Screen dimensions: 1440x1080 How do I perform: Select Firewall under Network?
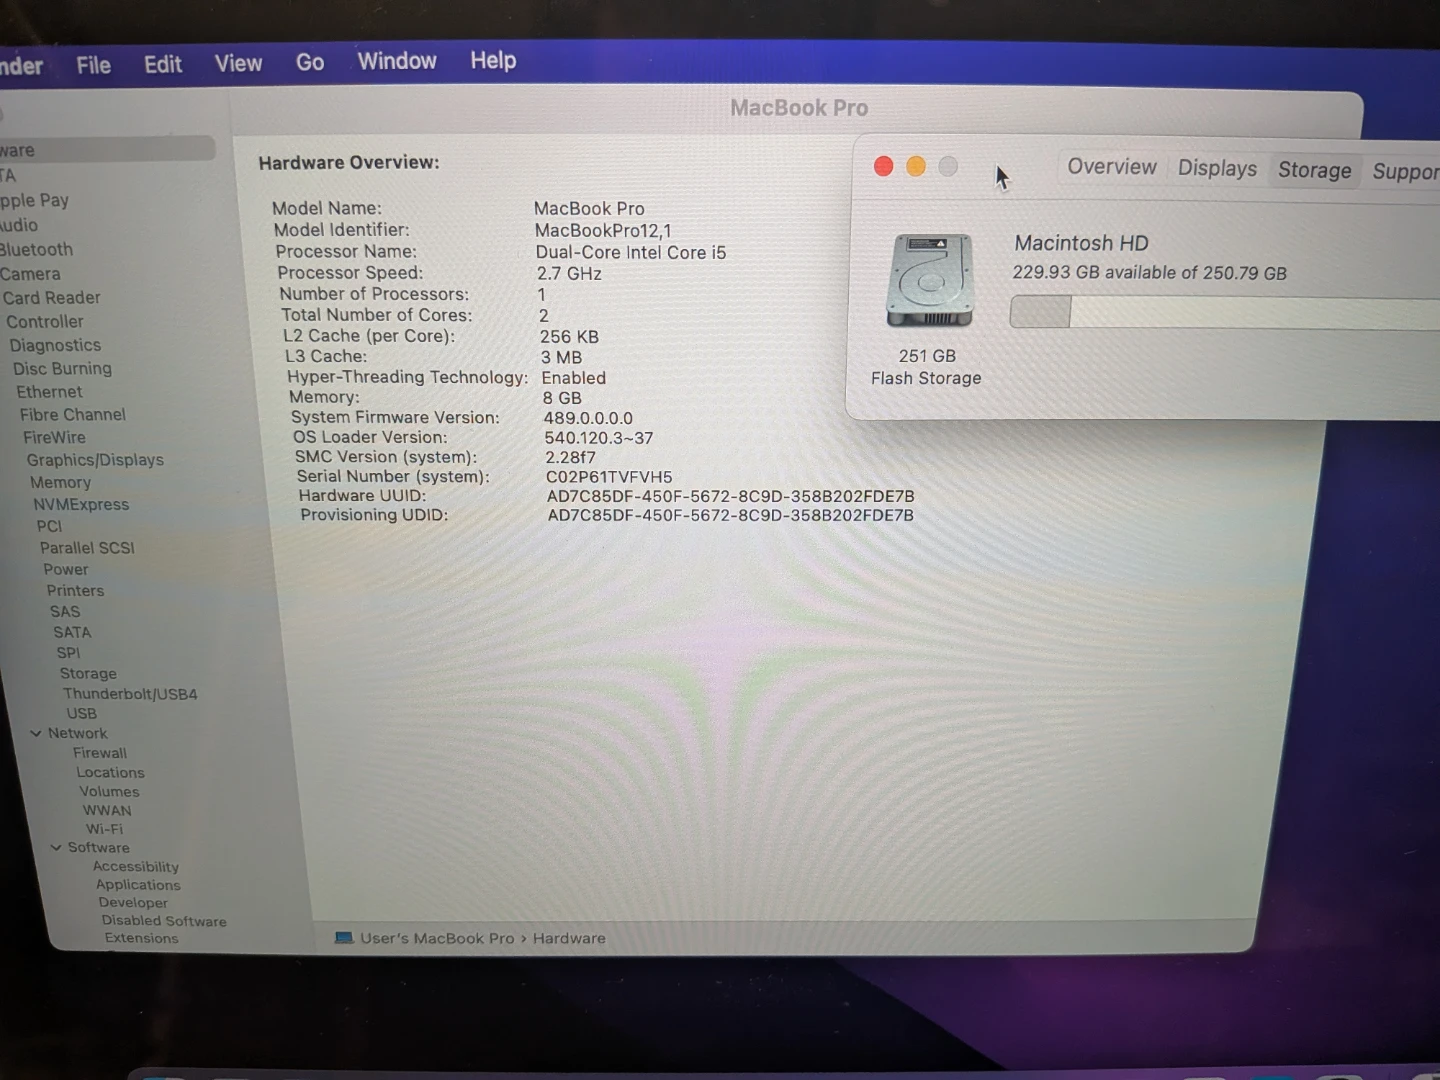coord(100,753)
